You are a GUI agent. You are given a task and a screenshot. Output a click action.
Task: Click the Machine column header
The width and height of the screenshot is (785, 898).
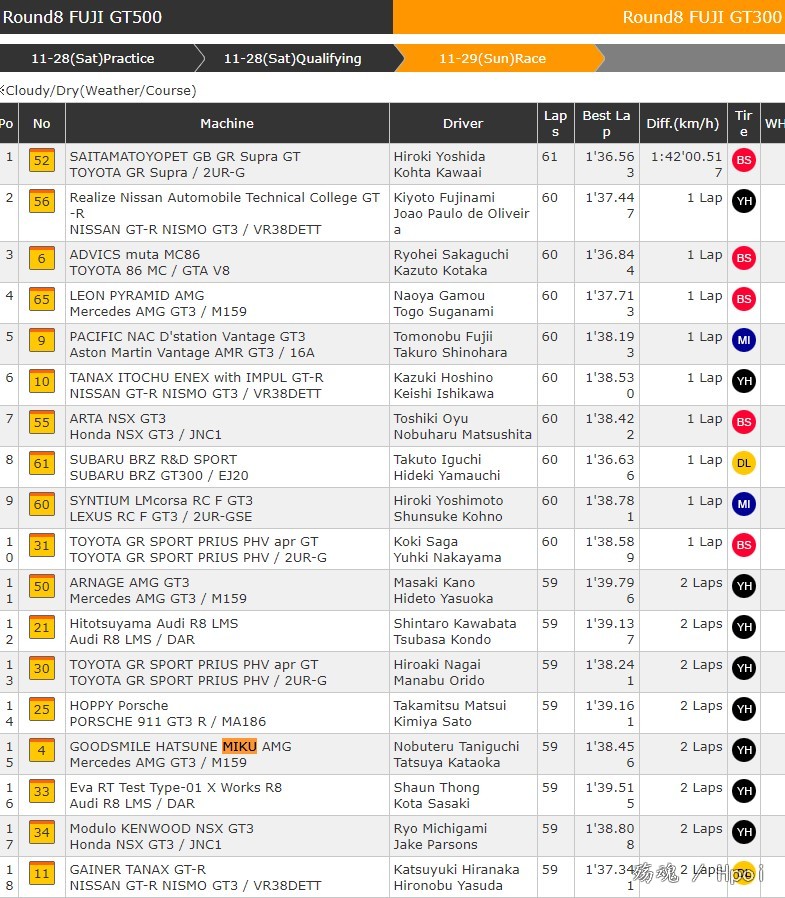pos(227,124)
